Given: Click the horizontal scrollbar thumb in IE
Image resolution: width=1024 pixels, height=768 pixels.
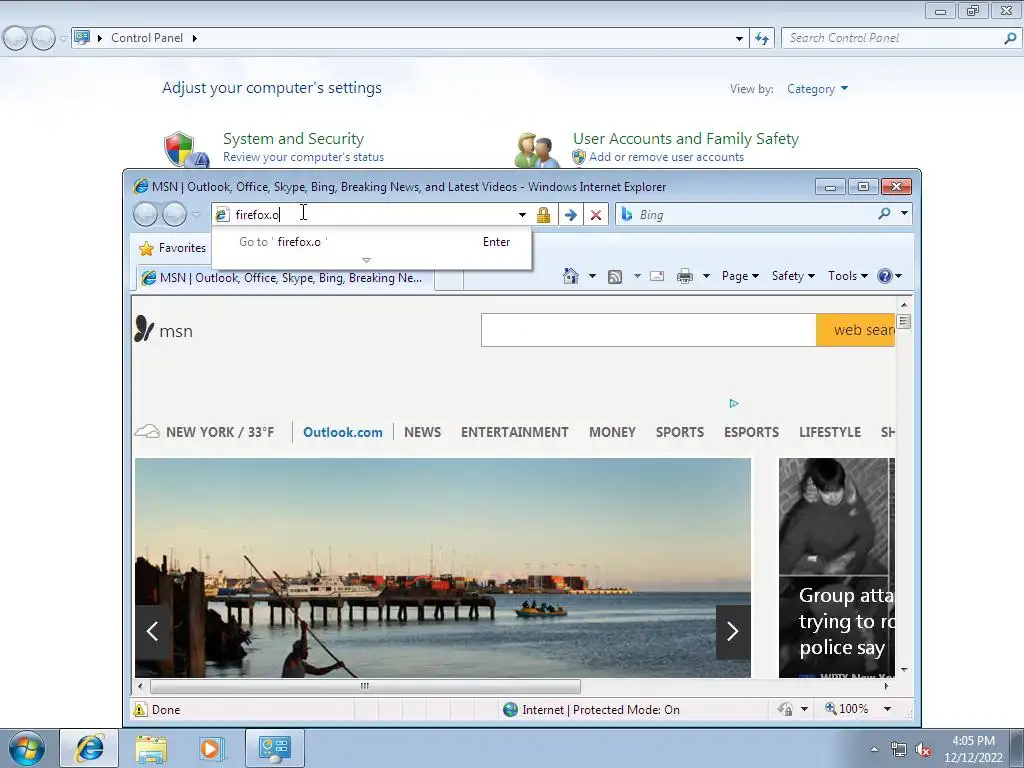Looking at the screenshot, I should pyautogui.click(x=365, y=686).
